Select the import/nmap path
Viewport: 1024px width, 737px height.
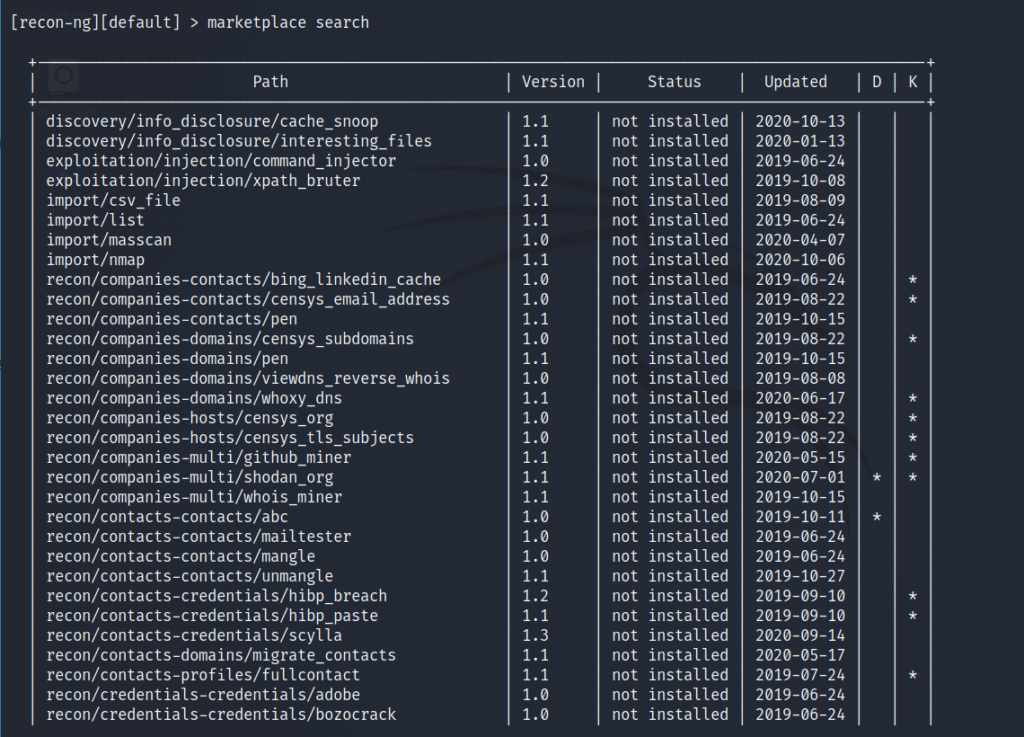tap(95, 260)
